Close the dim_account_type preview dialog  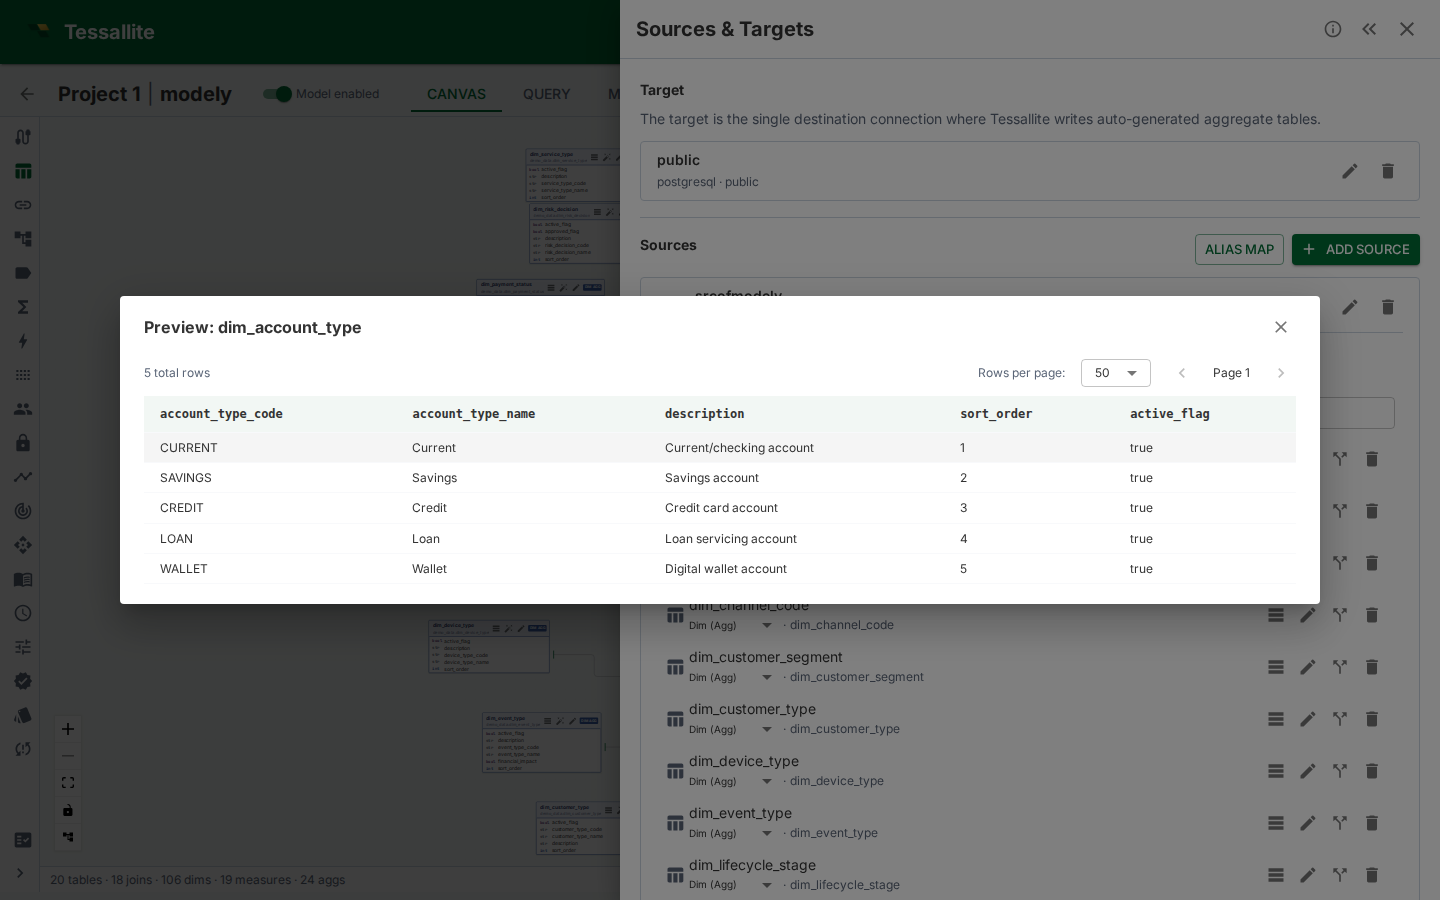pyautogui.click(x=1281, y=327)
